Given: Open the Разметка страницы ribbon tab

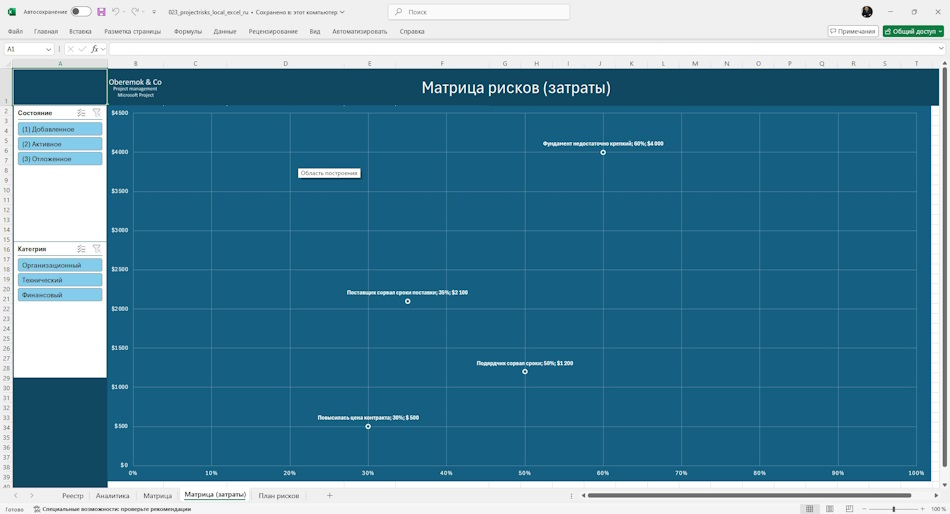Looking at the screenshot, I should [x=133, y=32].
